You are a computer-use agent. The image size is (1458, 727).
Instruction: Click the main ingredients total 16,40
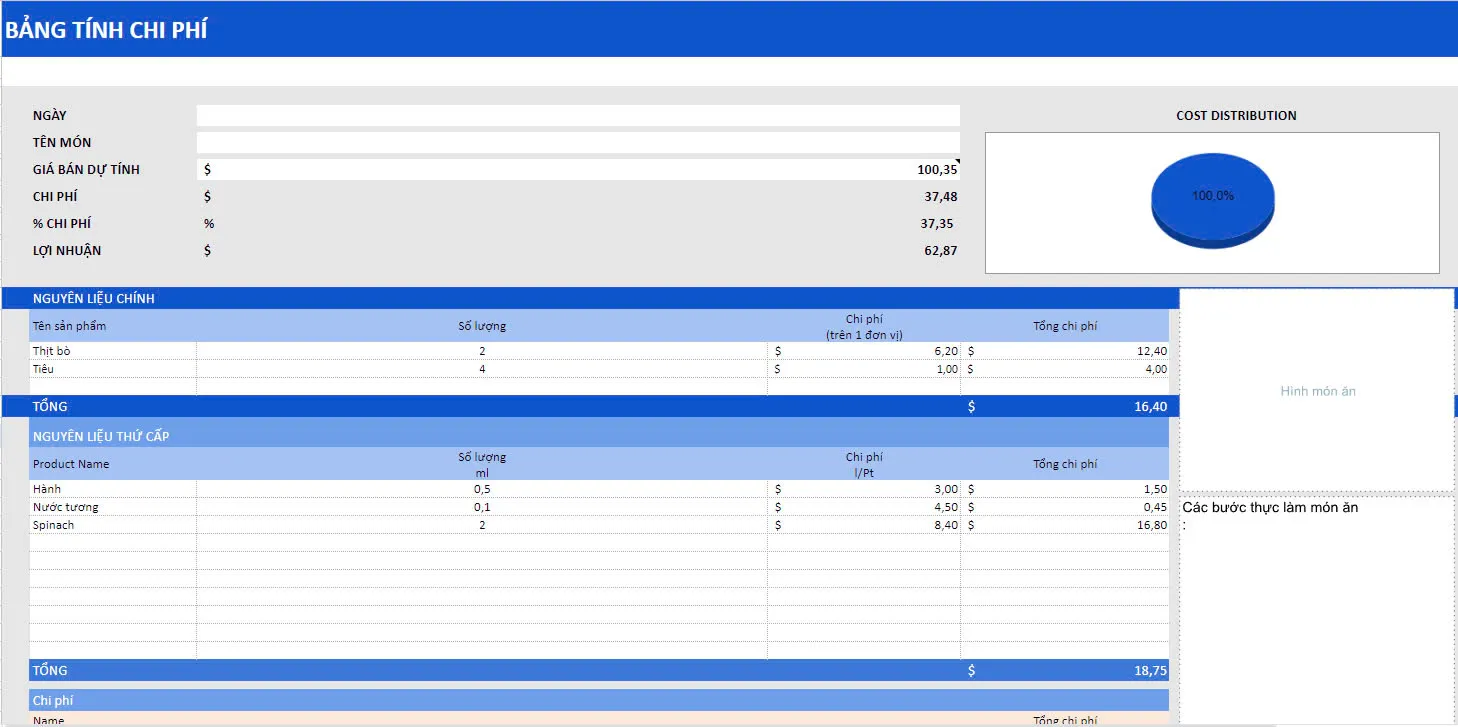(x=1149, y=407)
